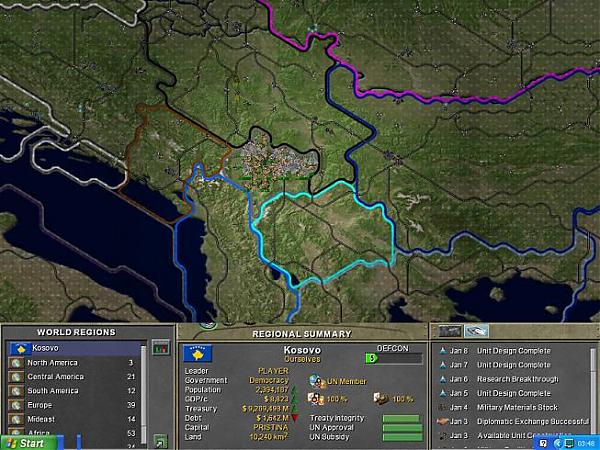Click the land value '10,240 km²'

269,437
